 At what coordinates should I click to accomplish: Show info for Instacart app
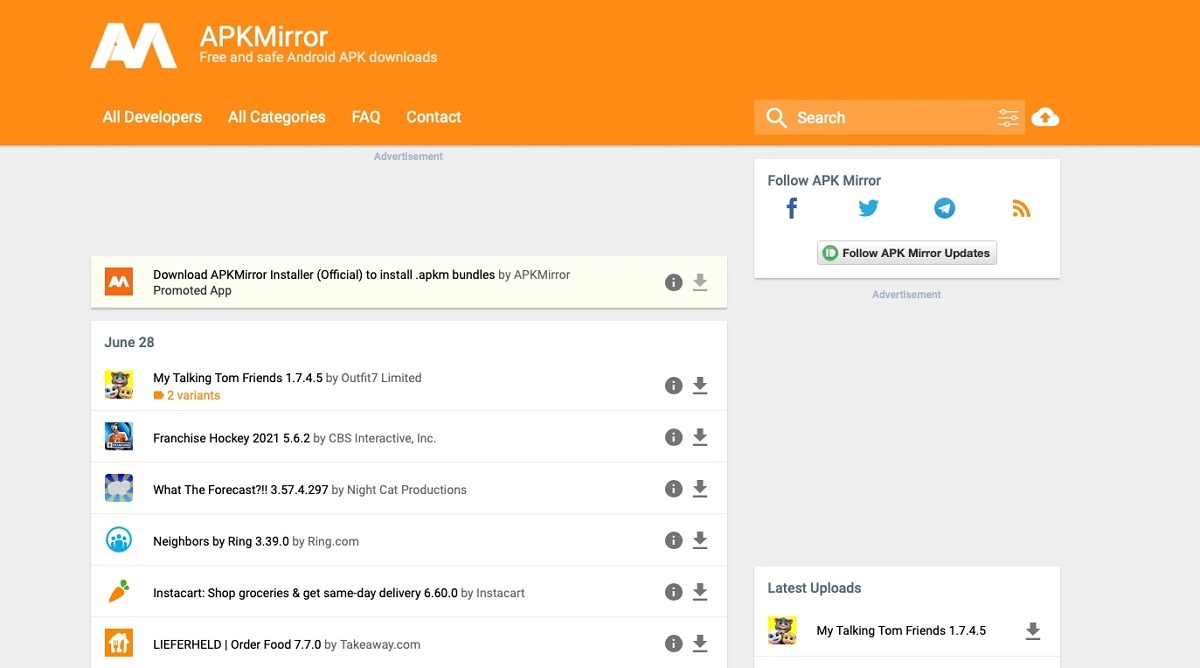pos(674,592)
